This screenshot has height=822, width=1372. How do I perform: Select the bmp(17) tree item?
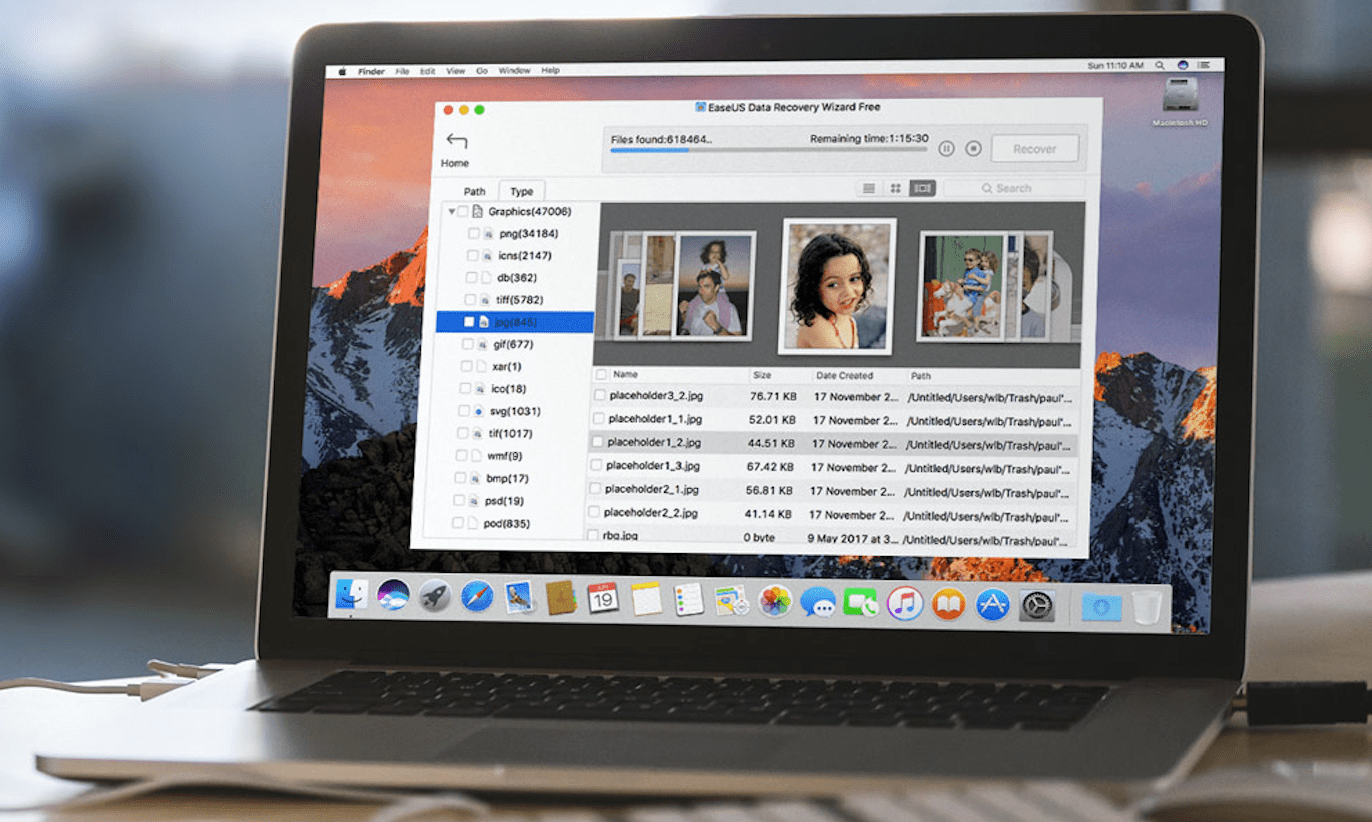pos(507,478)
